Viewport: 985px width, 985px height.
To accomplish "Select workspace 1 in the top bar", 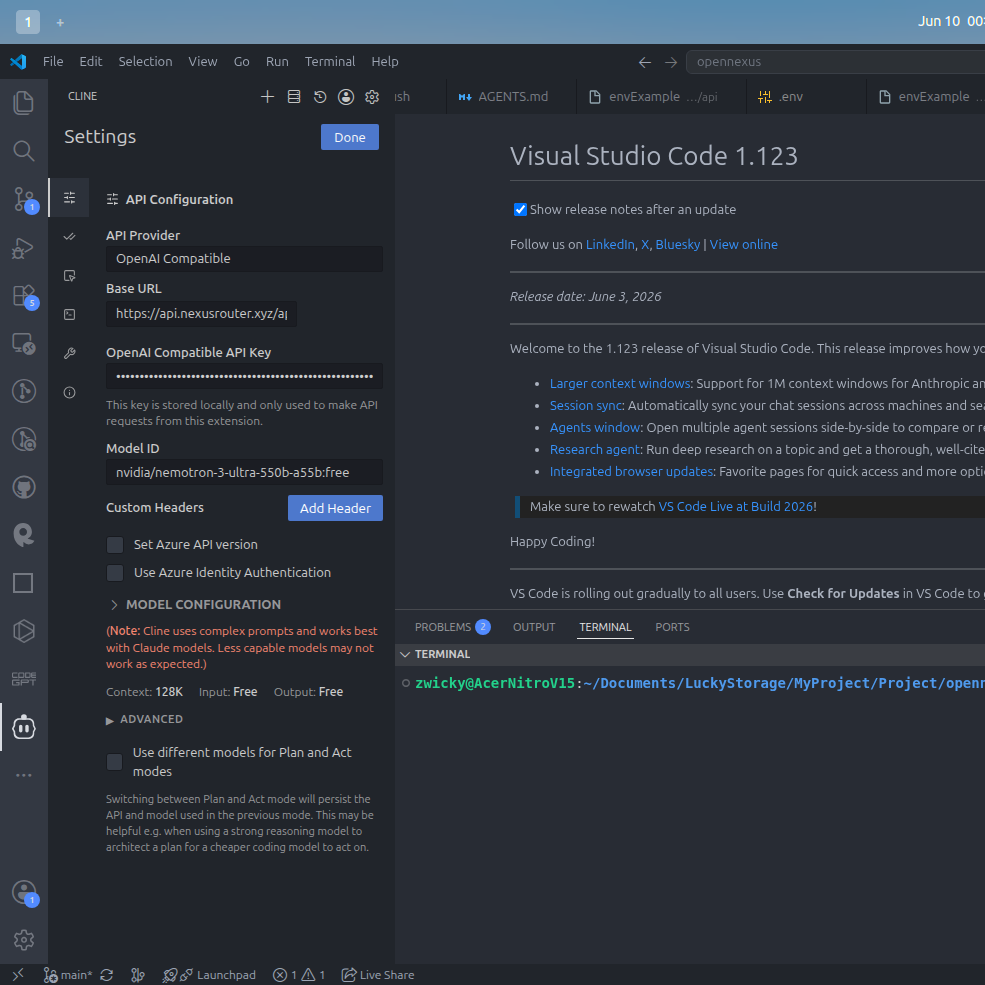I will tap(28, 22).
